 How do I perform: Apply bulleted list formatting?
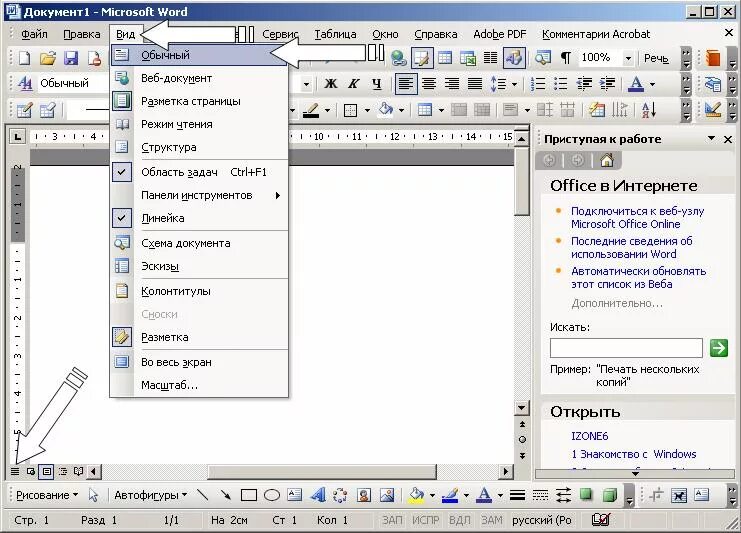pos(560,84)
